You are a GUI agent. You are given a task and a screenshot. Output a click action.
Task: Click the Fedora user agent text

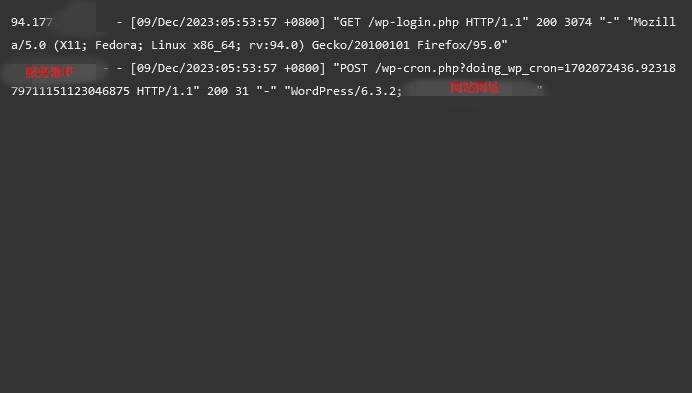(115, 45)
